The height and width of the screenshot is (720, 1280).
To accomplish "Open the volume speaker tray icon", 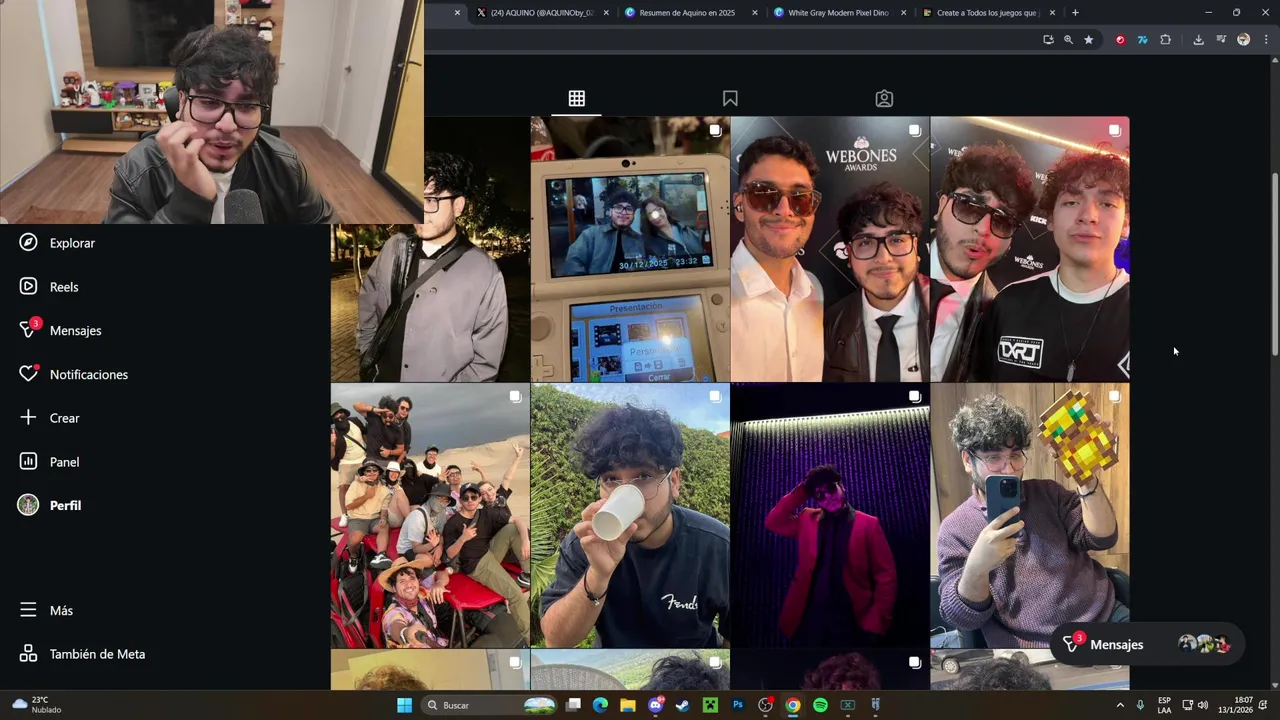I will click(x=1202, y=705).
